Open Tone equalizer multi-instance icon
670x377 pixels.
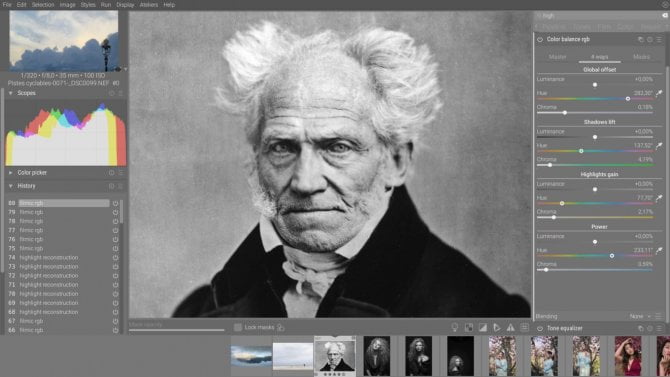click(641, 328)
